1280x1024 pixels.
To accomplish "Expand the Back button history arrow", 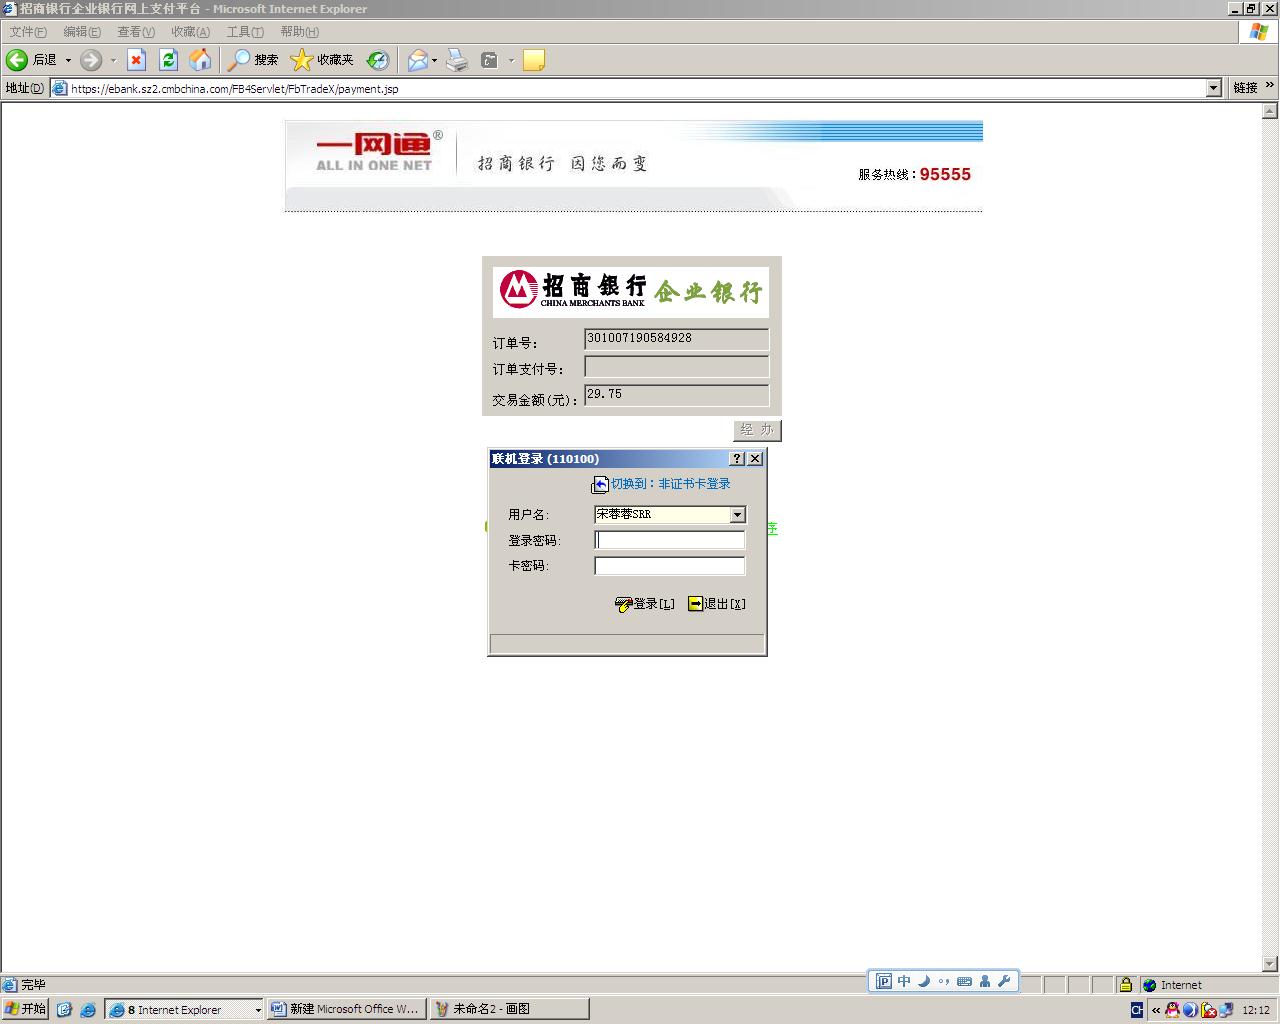I will click(x=68, y=60).
